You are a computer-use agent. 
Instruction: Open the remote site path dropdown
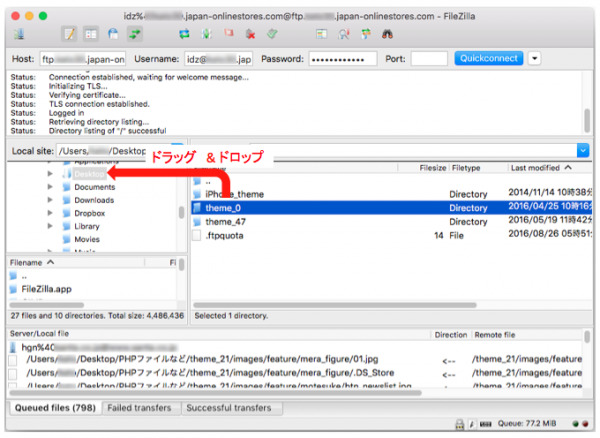coord(583,150)
